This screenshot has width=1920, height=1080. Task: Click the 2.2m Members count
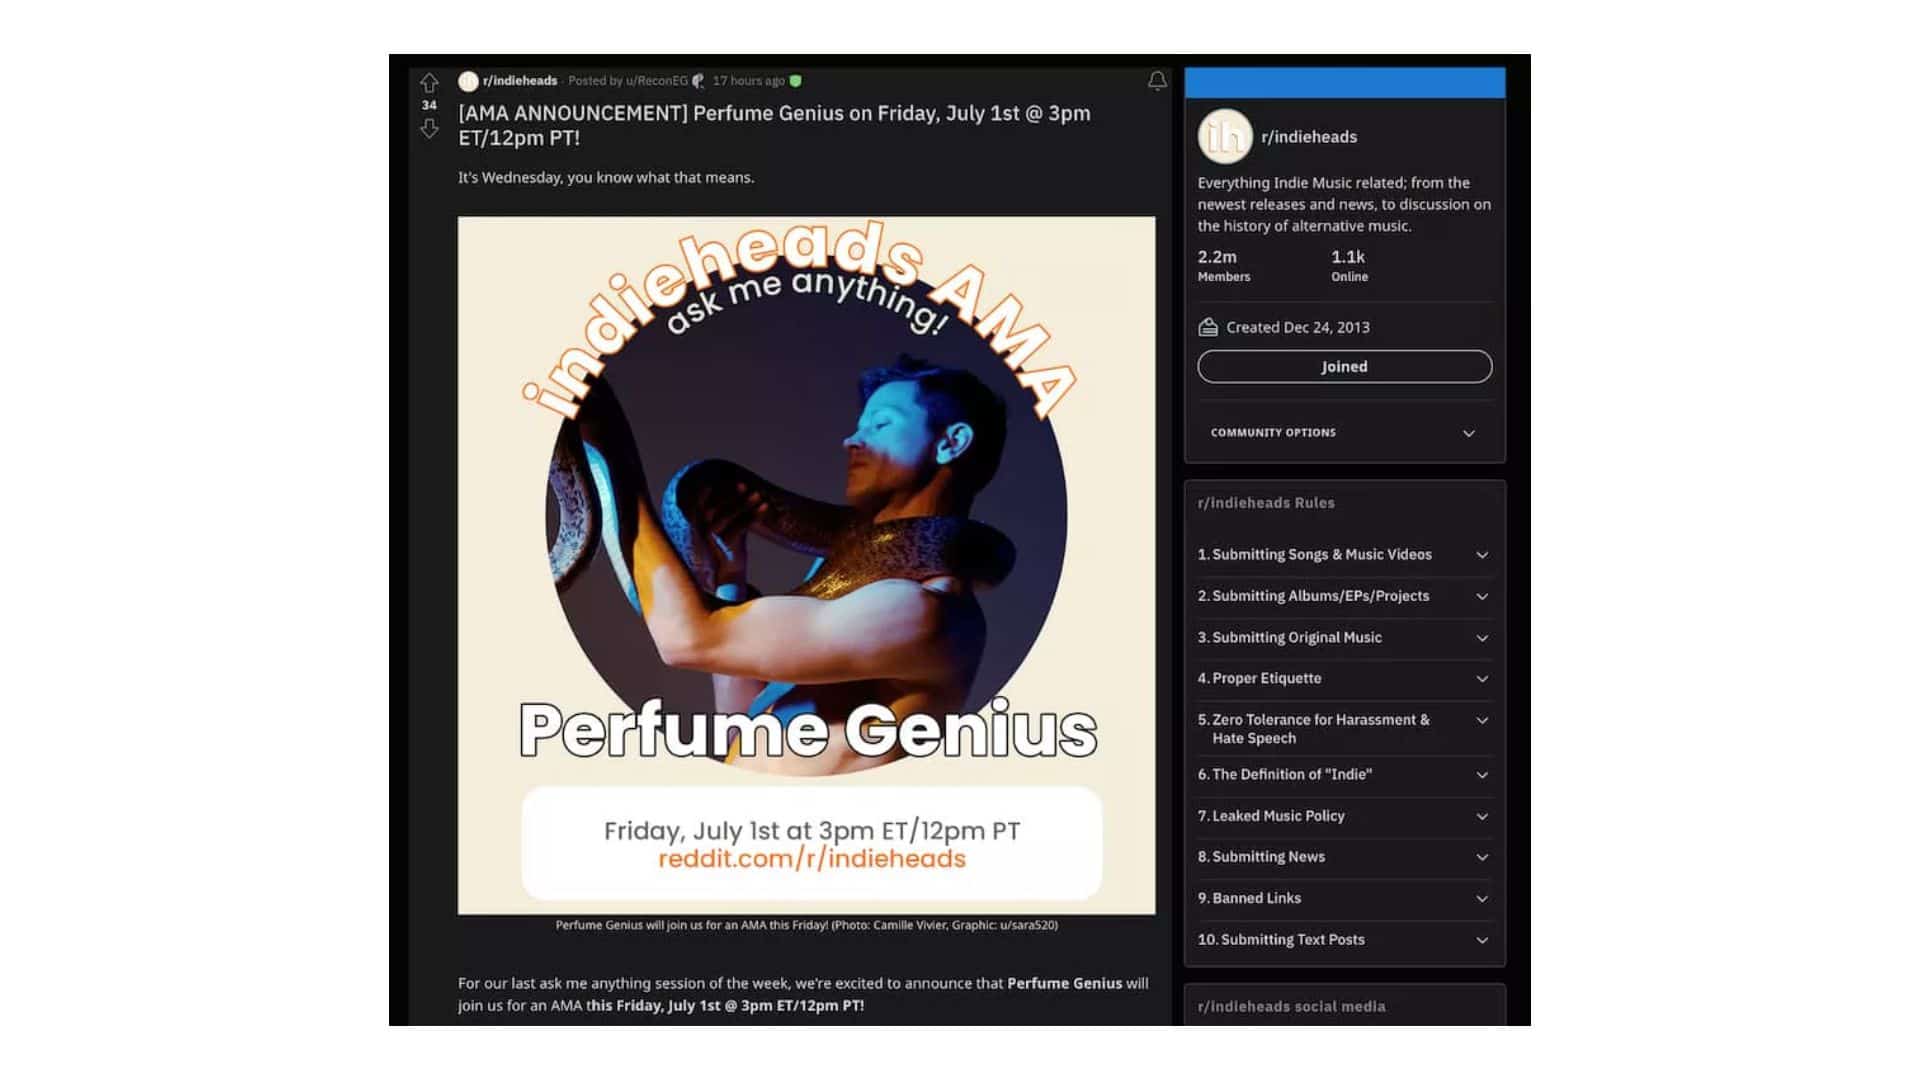[1224, 265]
